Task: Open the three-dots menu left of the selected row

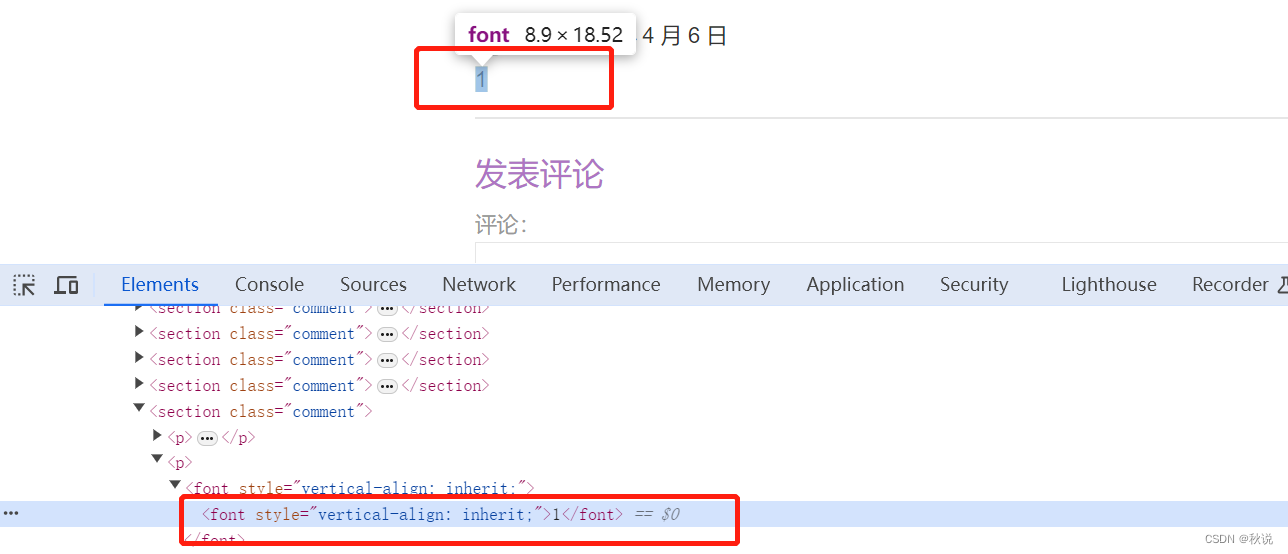Action: click(x=11, y=514)
